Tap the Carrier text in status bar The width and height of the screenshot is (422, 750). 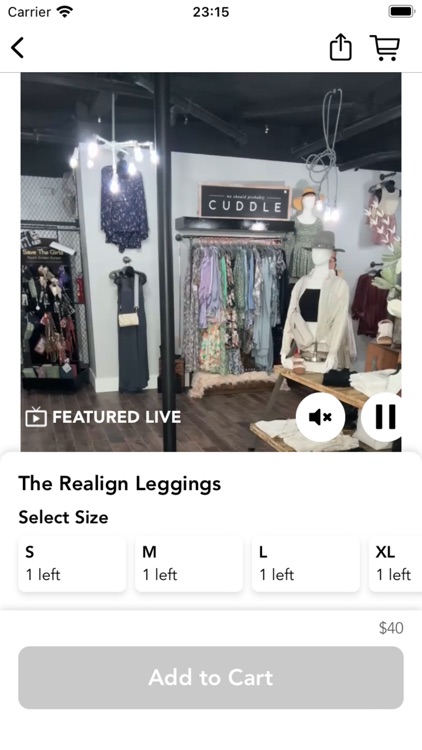point(29,11)
